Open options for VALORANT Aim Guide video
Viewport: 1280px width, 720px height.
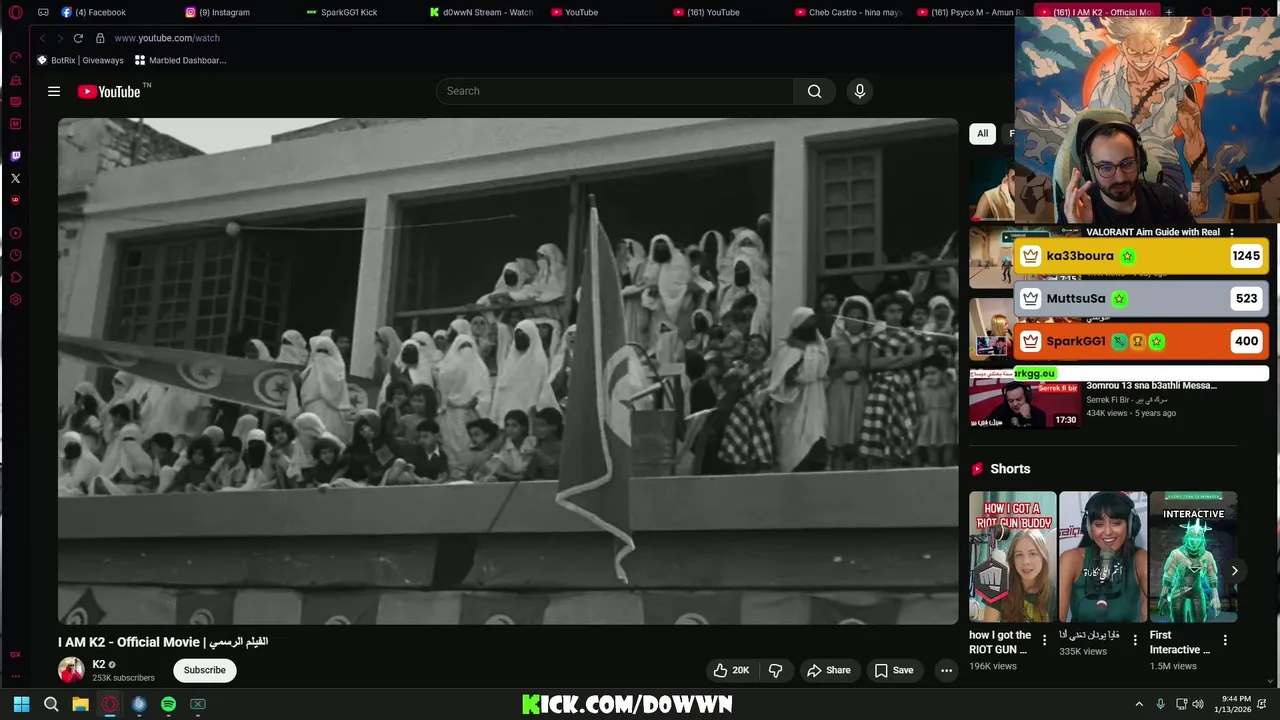click(1232, 232)
